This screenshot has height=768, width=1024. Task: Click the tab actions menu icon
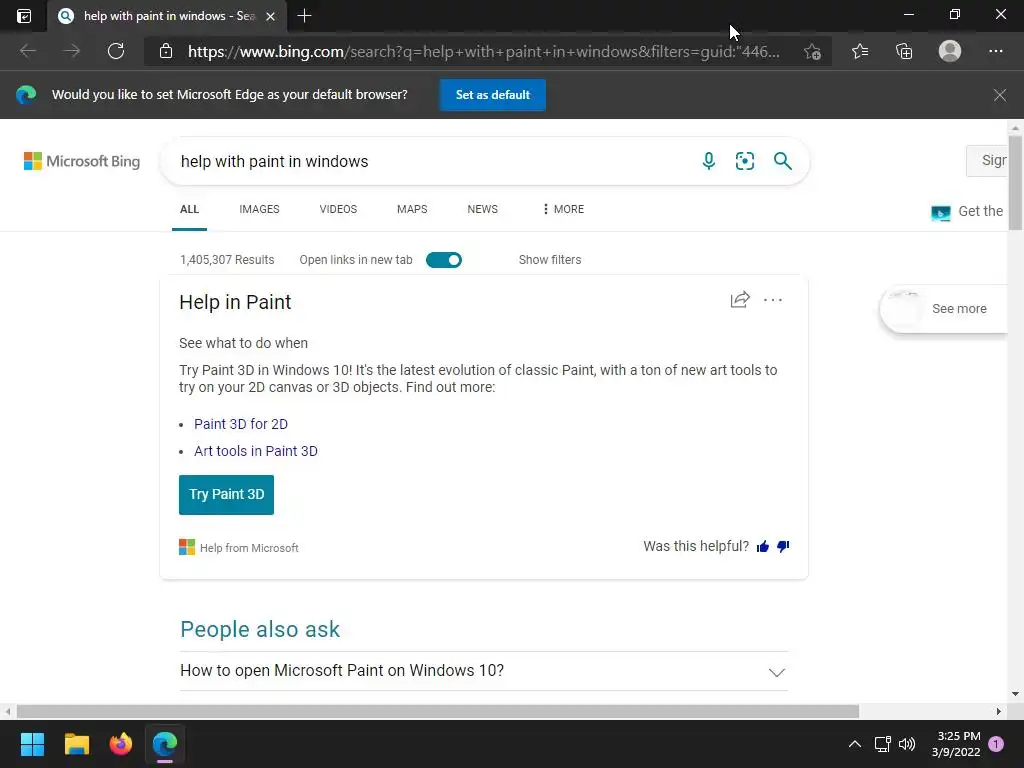coord(24,16)
